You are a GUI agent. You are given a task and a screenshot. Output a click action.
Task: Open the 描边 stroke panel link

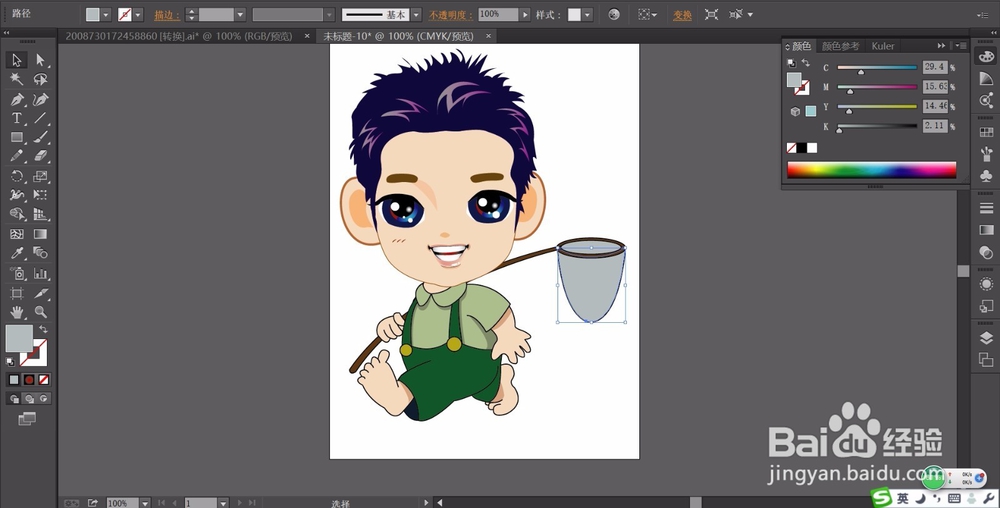166,15
